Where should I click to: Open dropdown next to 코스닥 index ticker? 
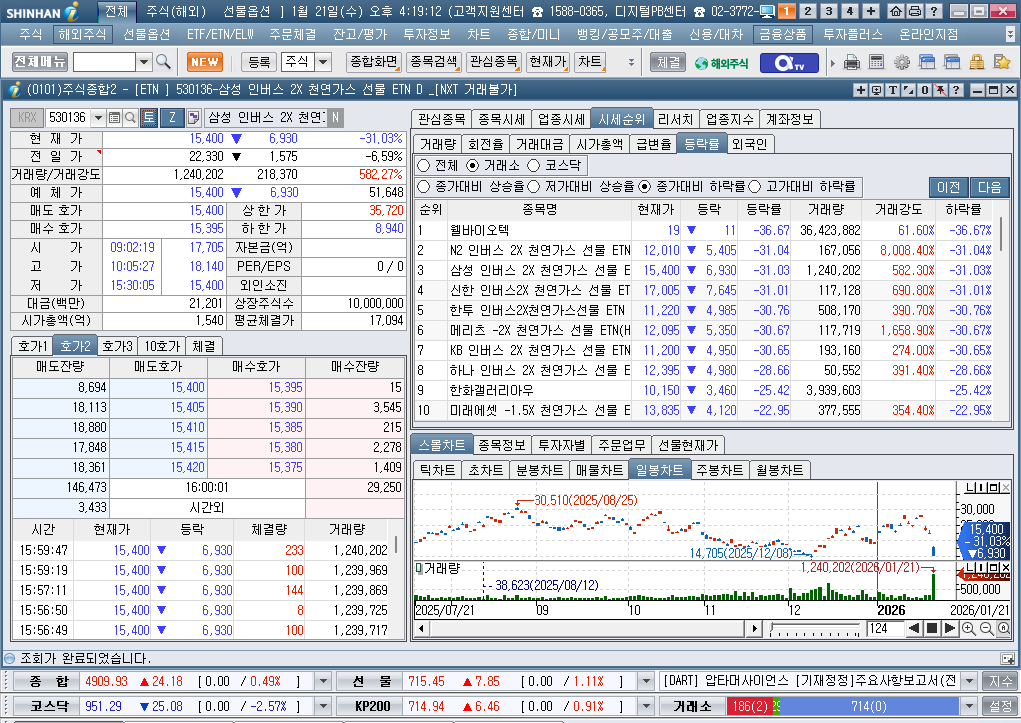pos(323,707)
